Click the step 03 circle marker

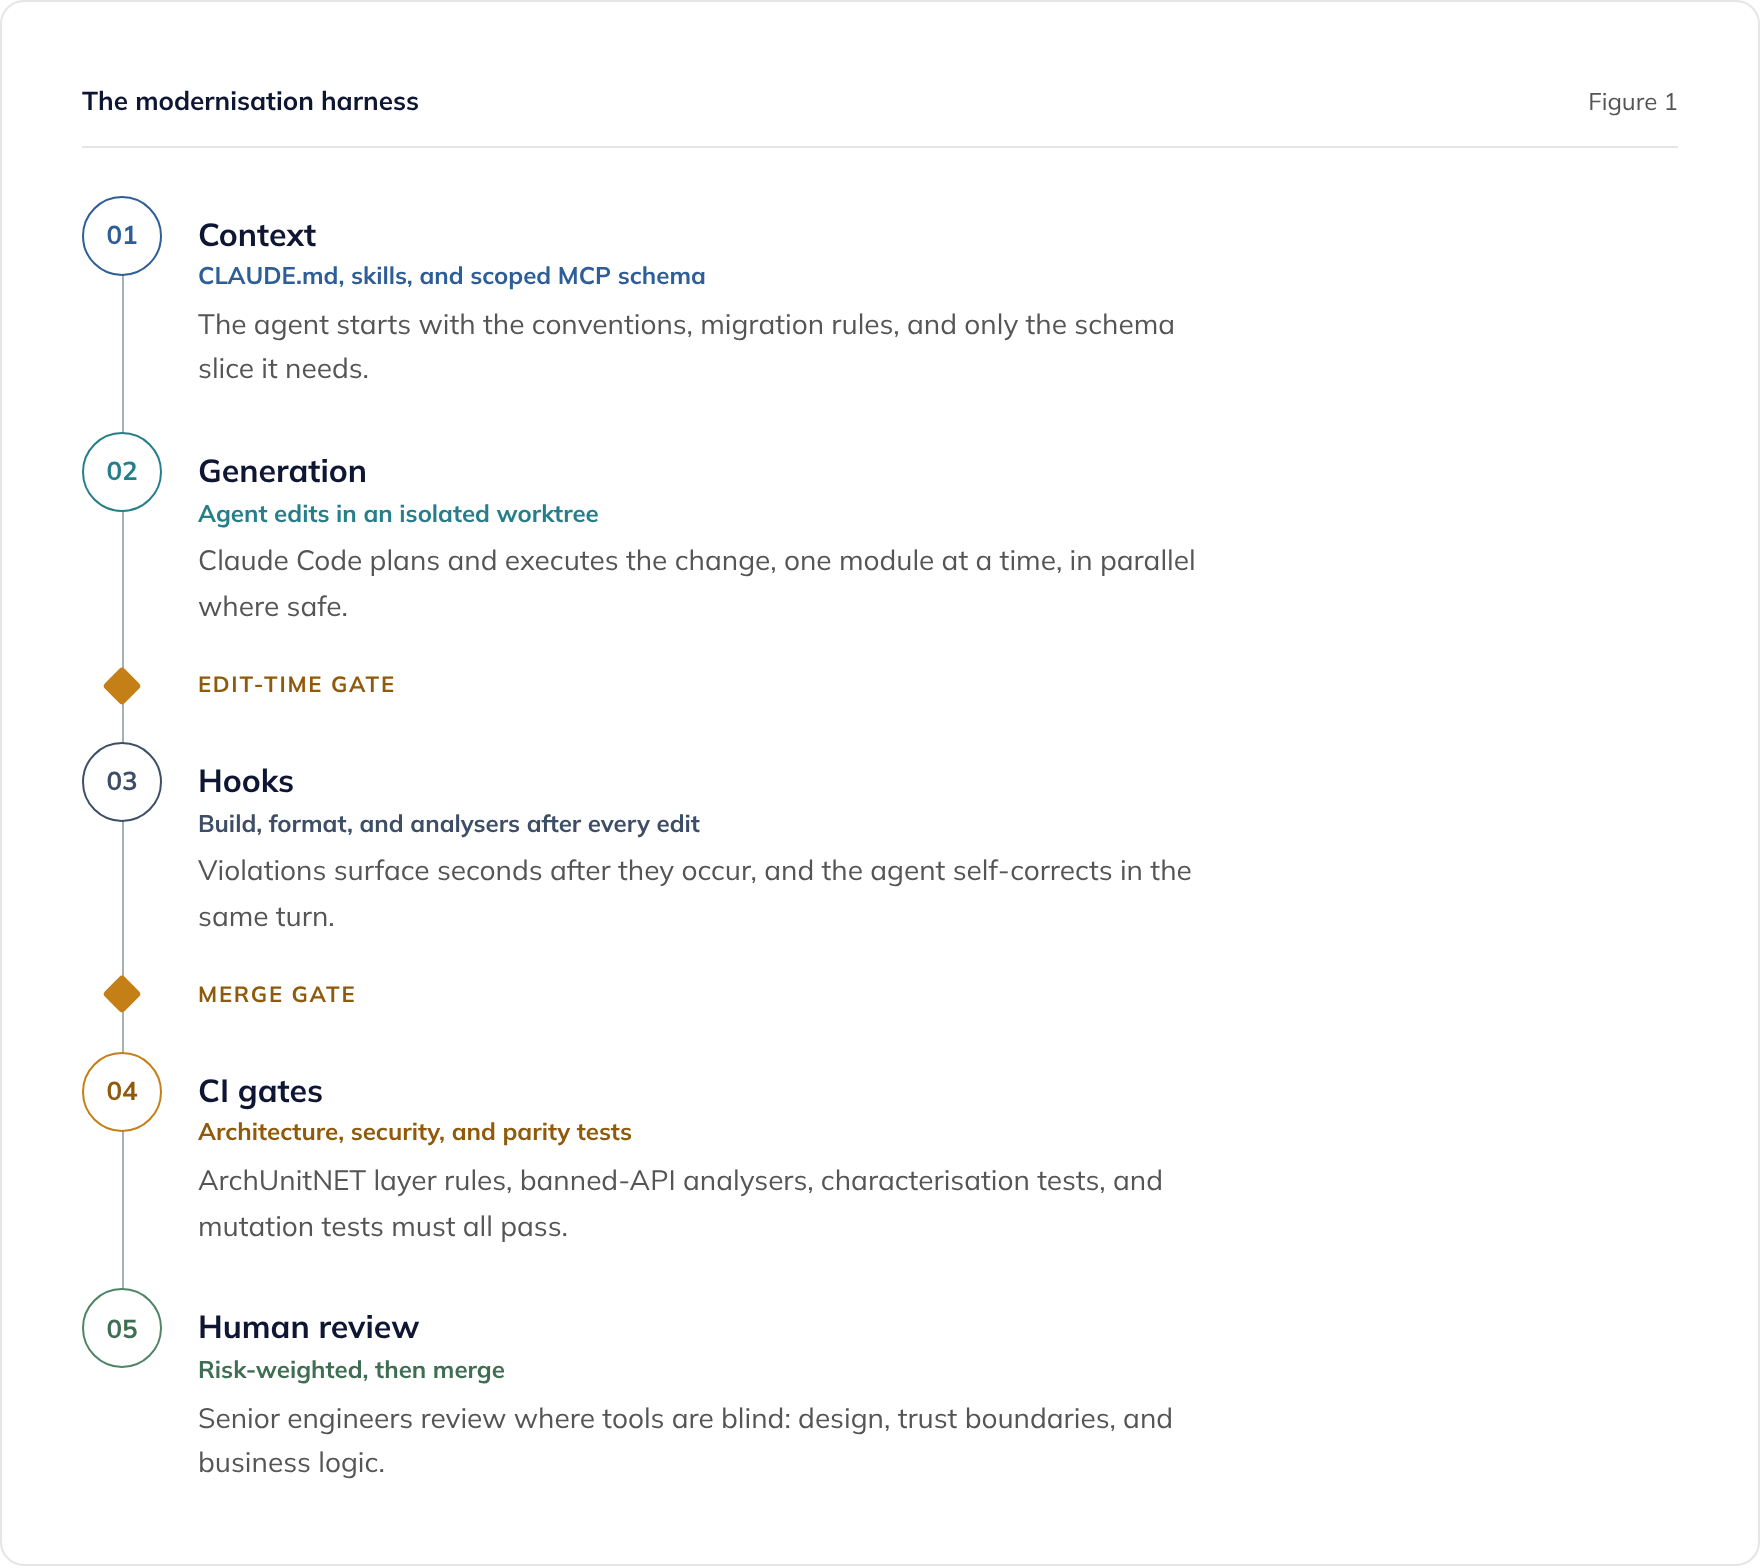coord(122,782)
